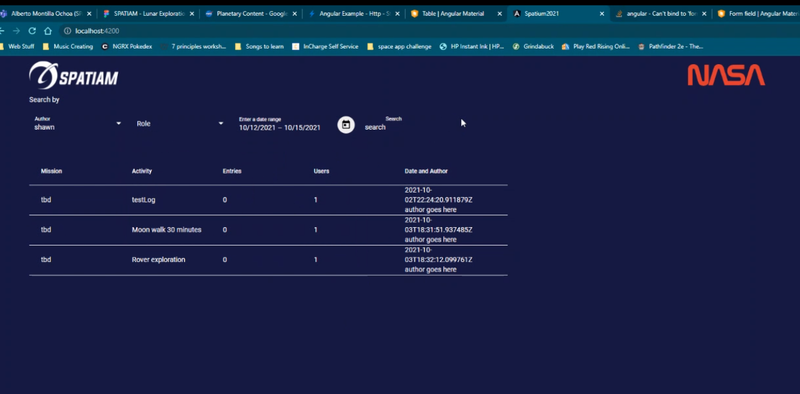Click the forward navigation arrow

16,31
